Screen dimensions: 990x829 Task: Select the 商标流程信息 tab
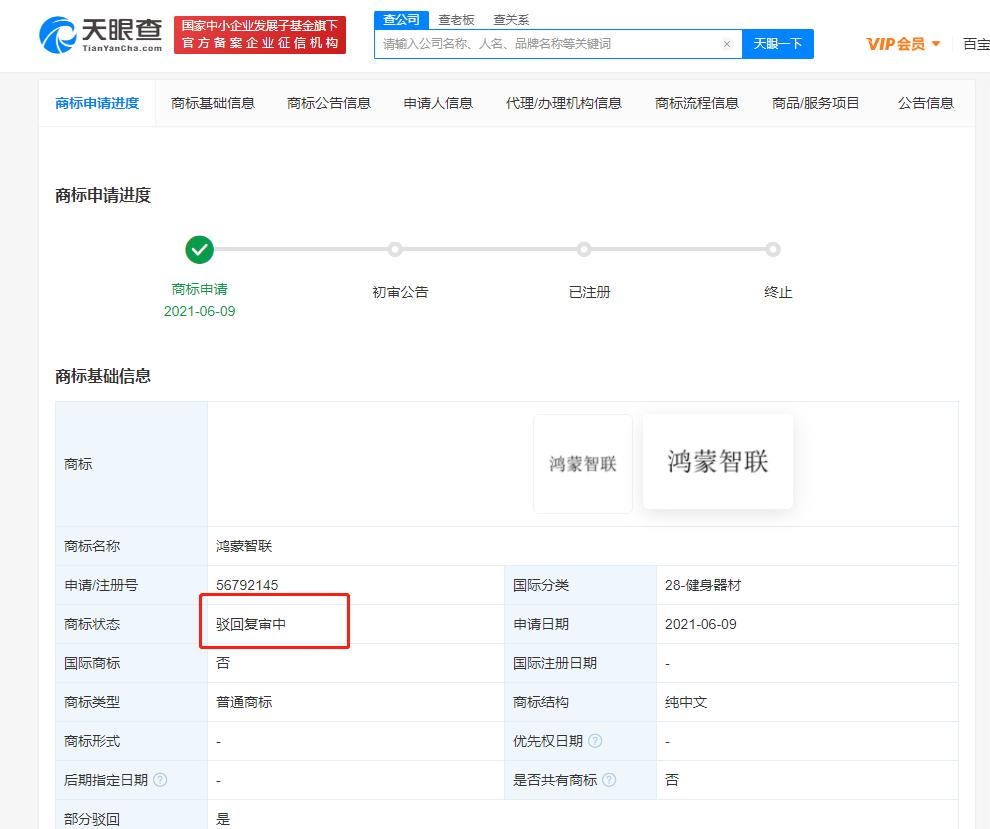pos(697,103)
